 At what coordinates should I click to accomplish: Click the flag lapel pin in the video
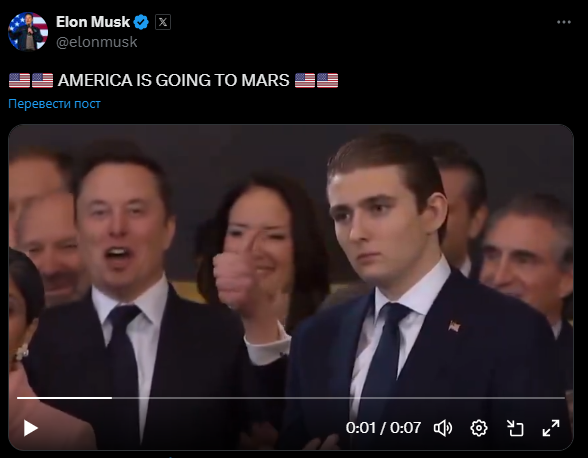coord(454,326)
